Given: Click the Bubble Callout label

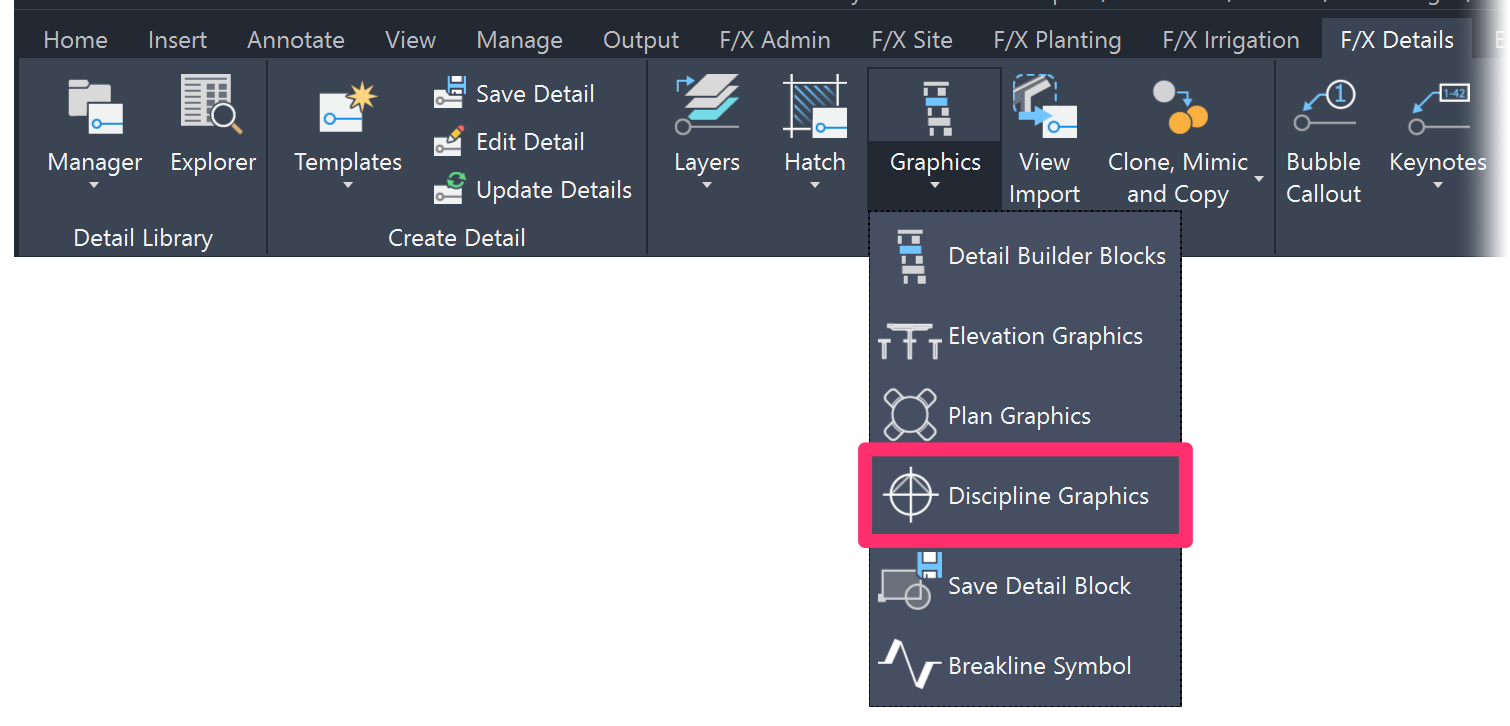Looking at the screenshot, I should point(1324,178).
